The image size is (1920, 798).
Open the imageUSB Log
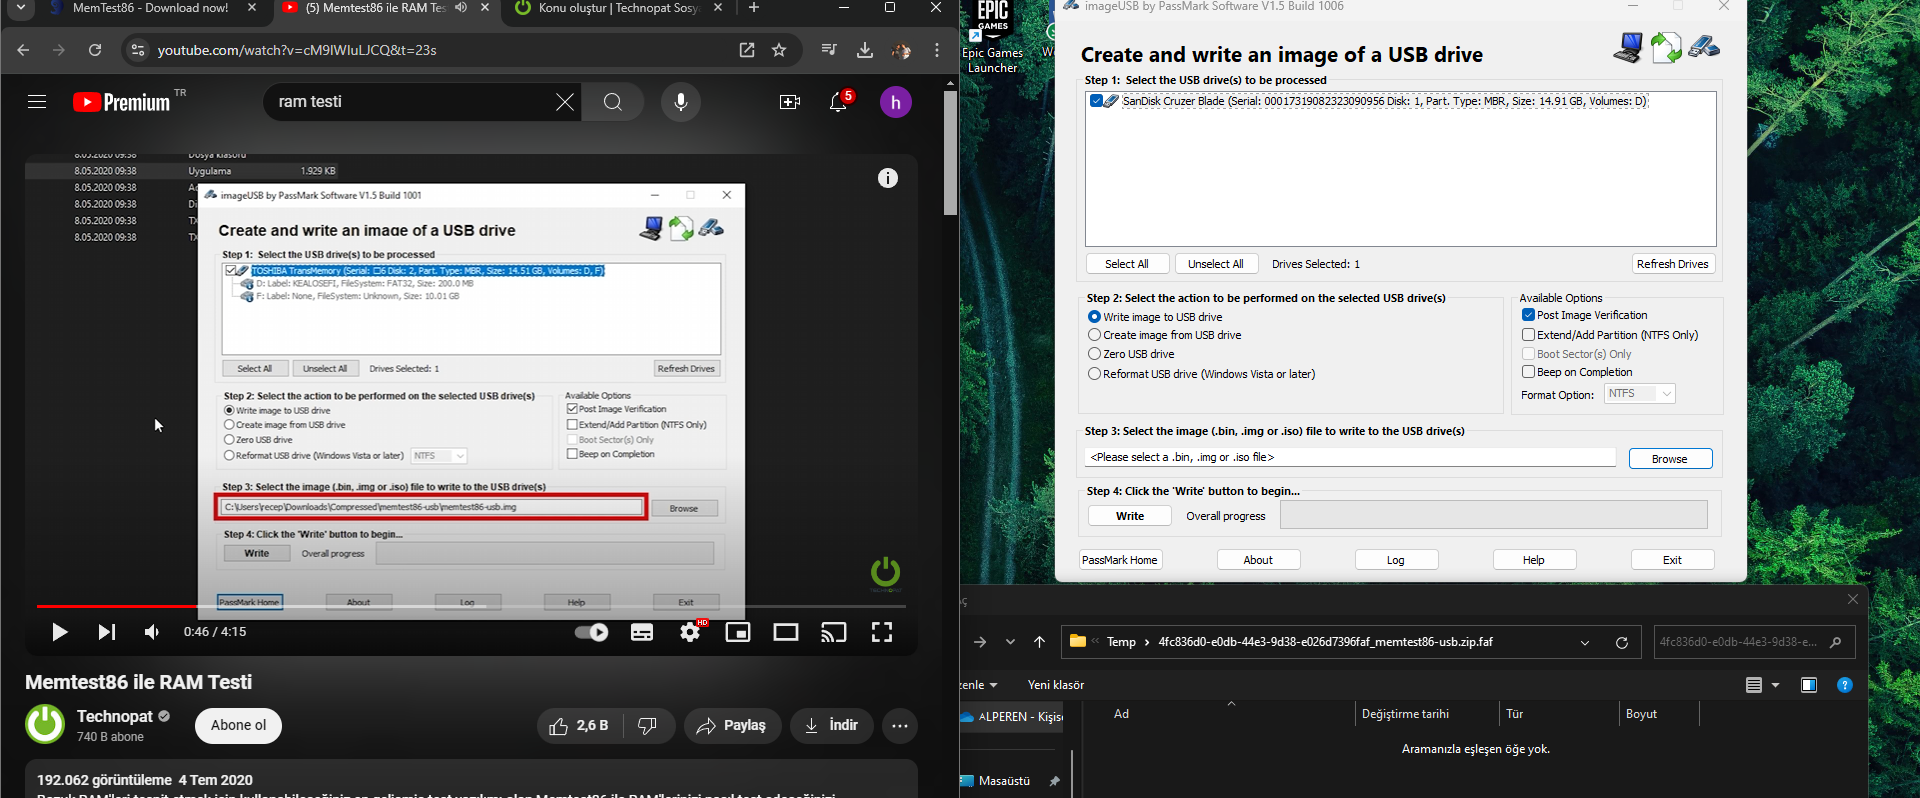[x=1396, y=560]
